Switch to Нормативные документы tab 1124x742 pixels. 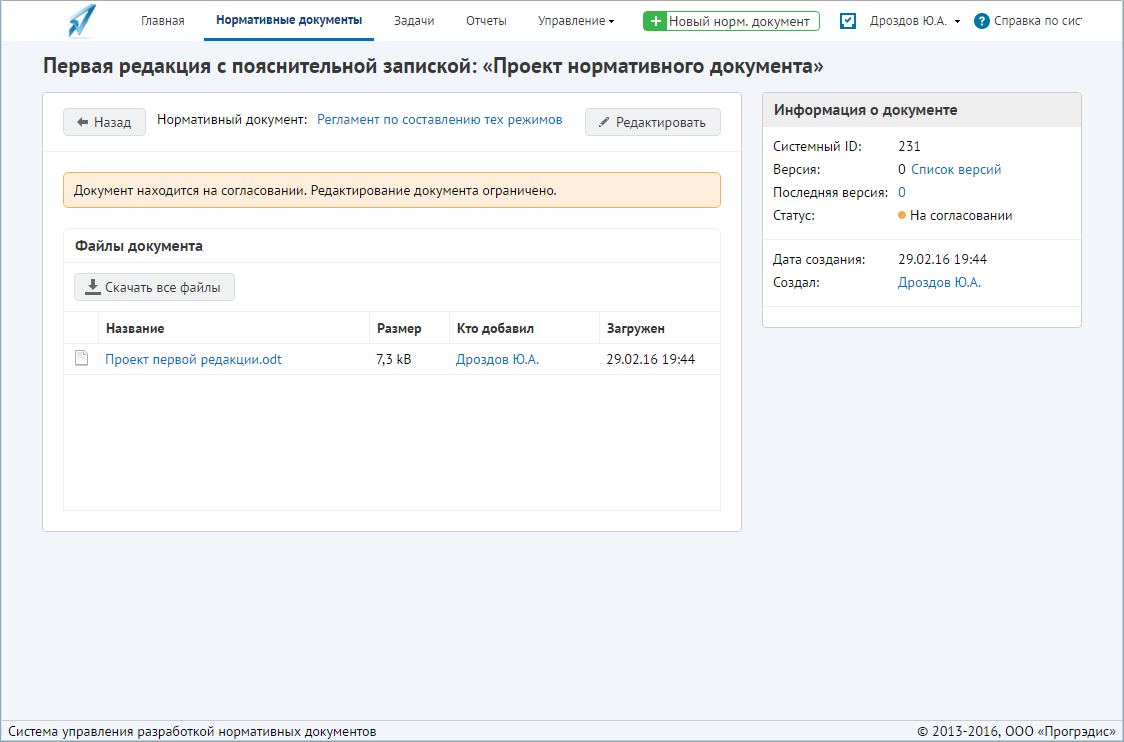tap(289, 20)
